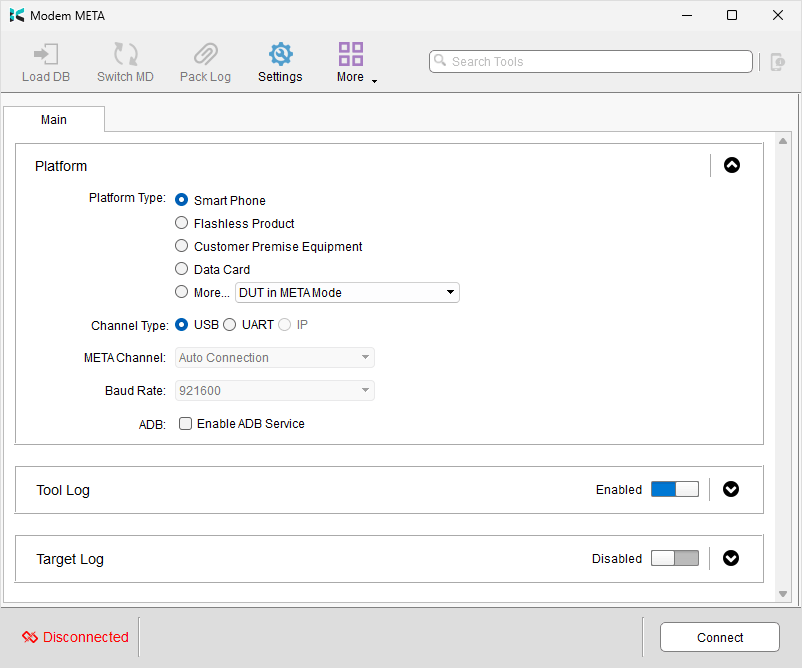Screen dimensions: 802x668
Task: Click the Target Log section title
Action: pos(70,559)
